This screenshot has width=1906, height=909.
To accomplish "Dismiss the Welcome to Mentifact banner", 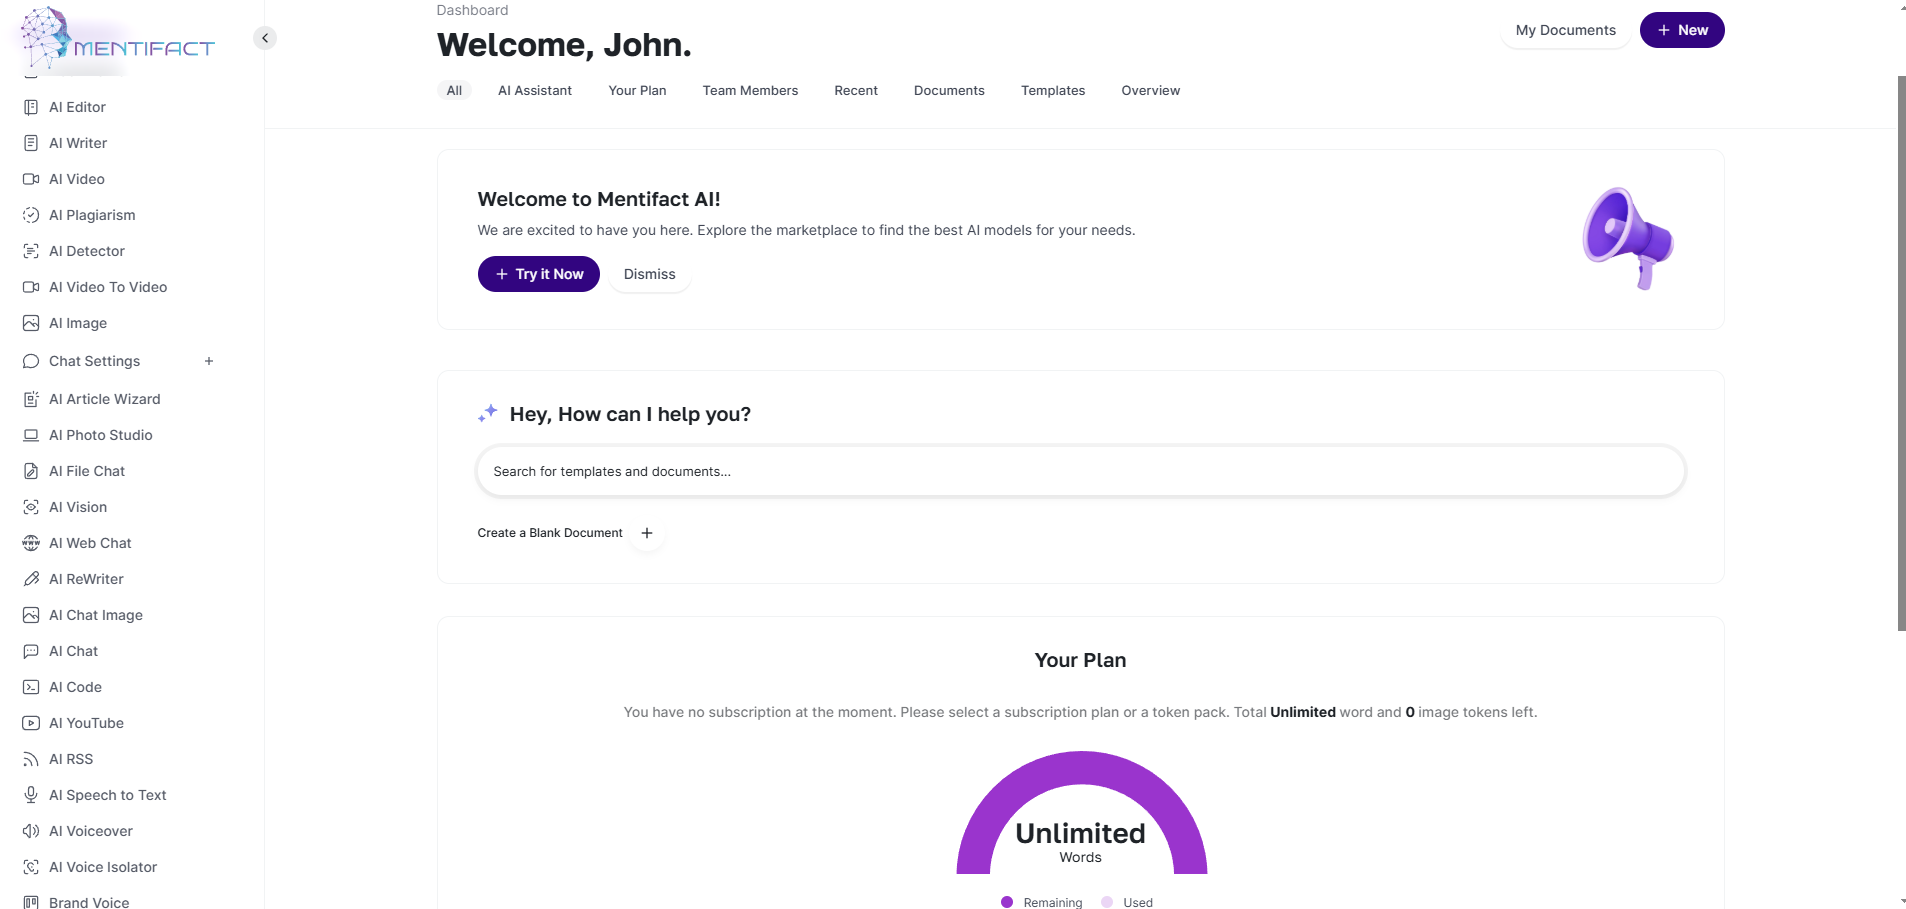I will (649, 274).
